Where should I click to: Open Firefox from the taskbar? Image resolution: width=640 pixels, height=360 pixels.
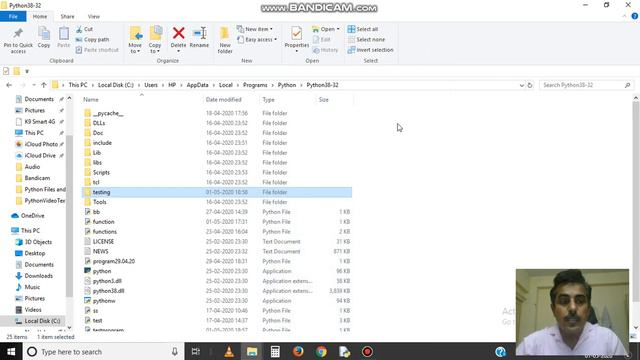pyautogui.click(x=298, y=351)
